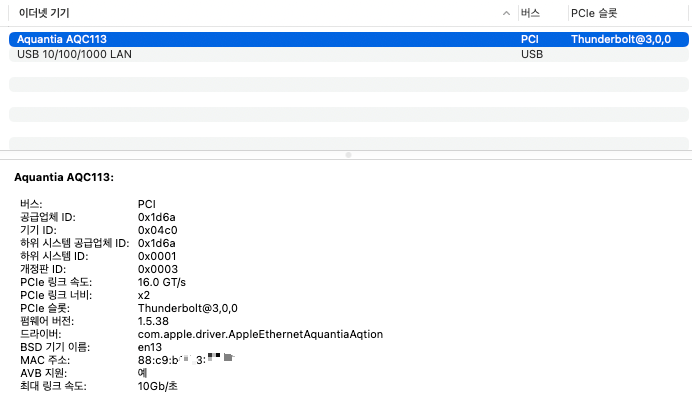
Task: Click the Aquantia AQC113: details heading
Action: [64, 177]
